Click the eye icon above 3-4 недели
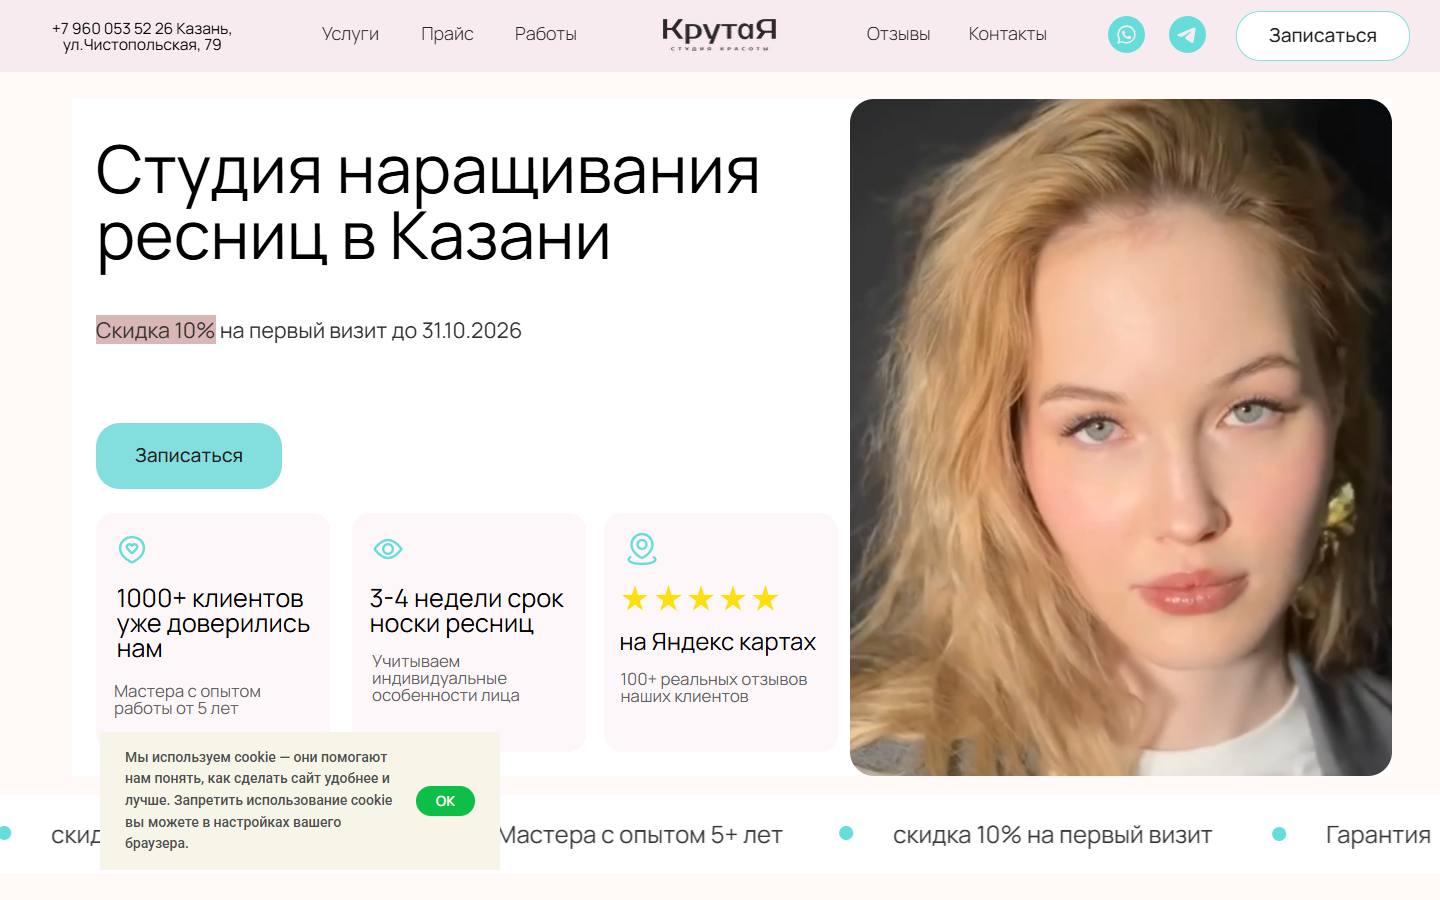 (x=387, y=549)
